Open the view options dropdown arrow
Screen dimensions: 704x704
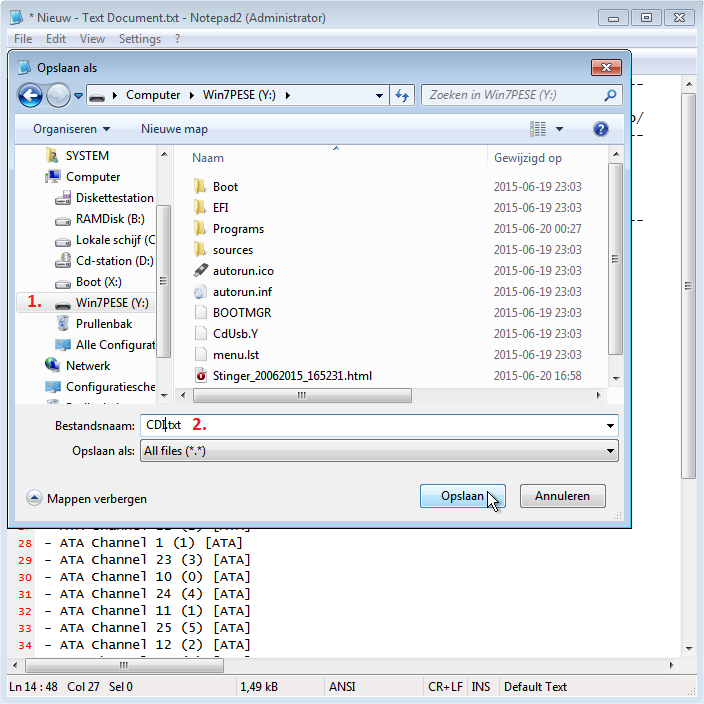coord(559,129)
